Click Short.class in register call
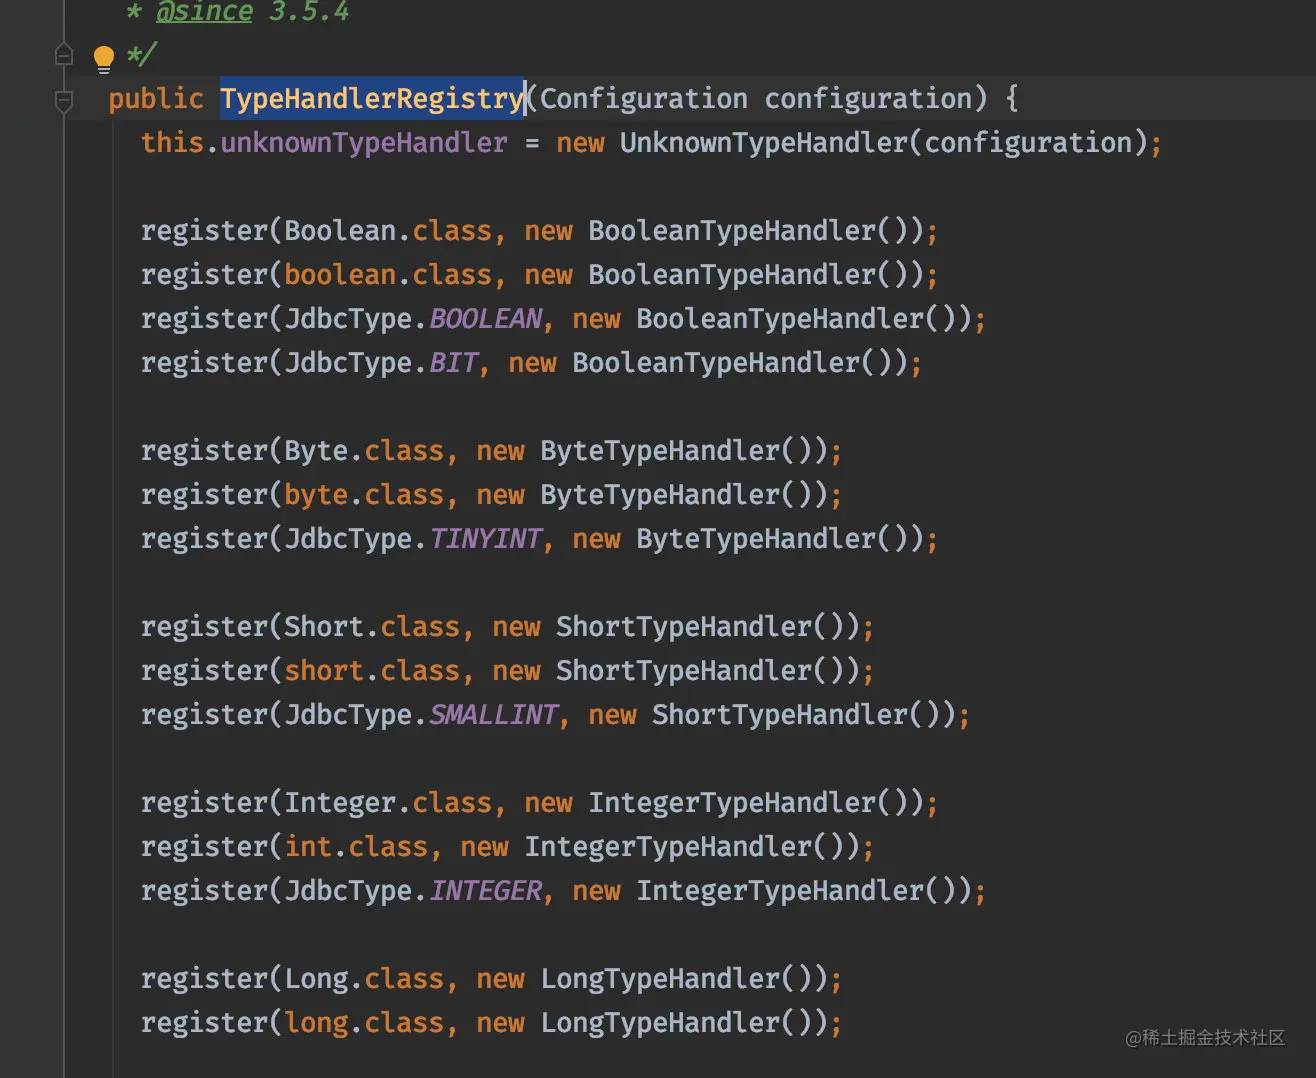This screenshot has height=1078, width=1316. [x=372, y=627]
